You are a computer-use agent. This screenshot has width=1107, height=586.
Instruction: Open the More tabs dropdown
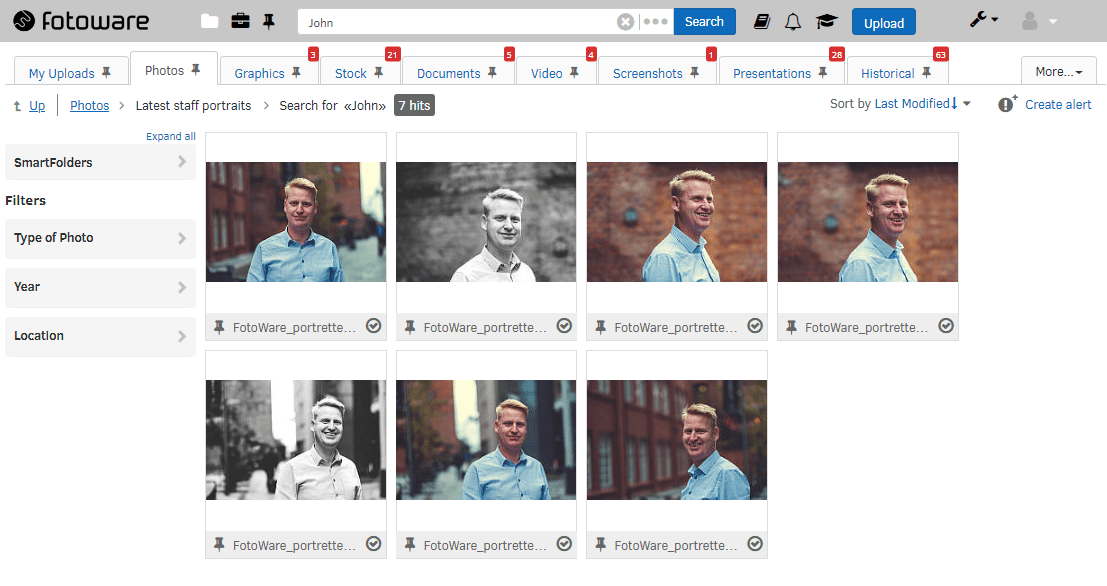tap(1059, 72)
